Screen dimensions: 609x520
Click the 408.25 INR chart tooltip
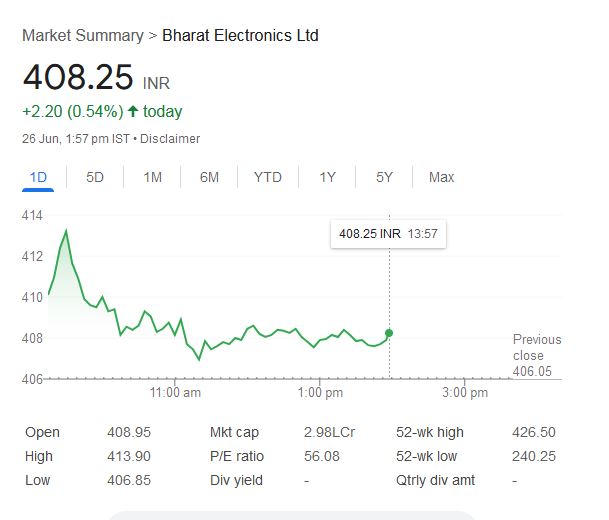389,234
